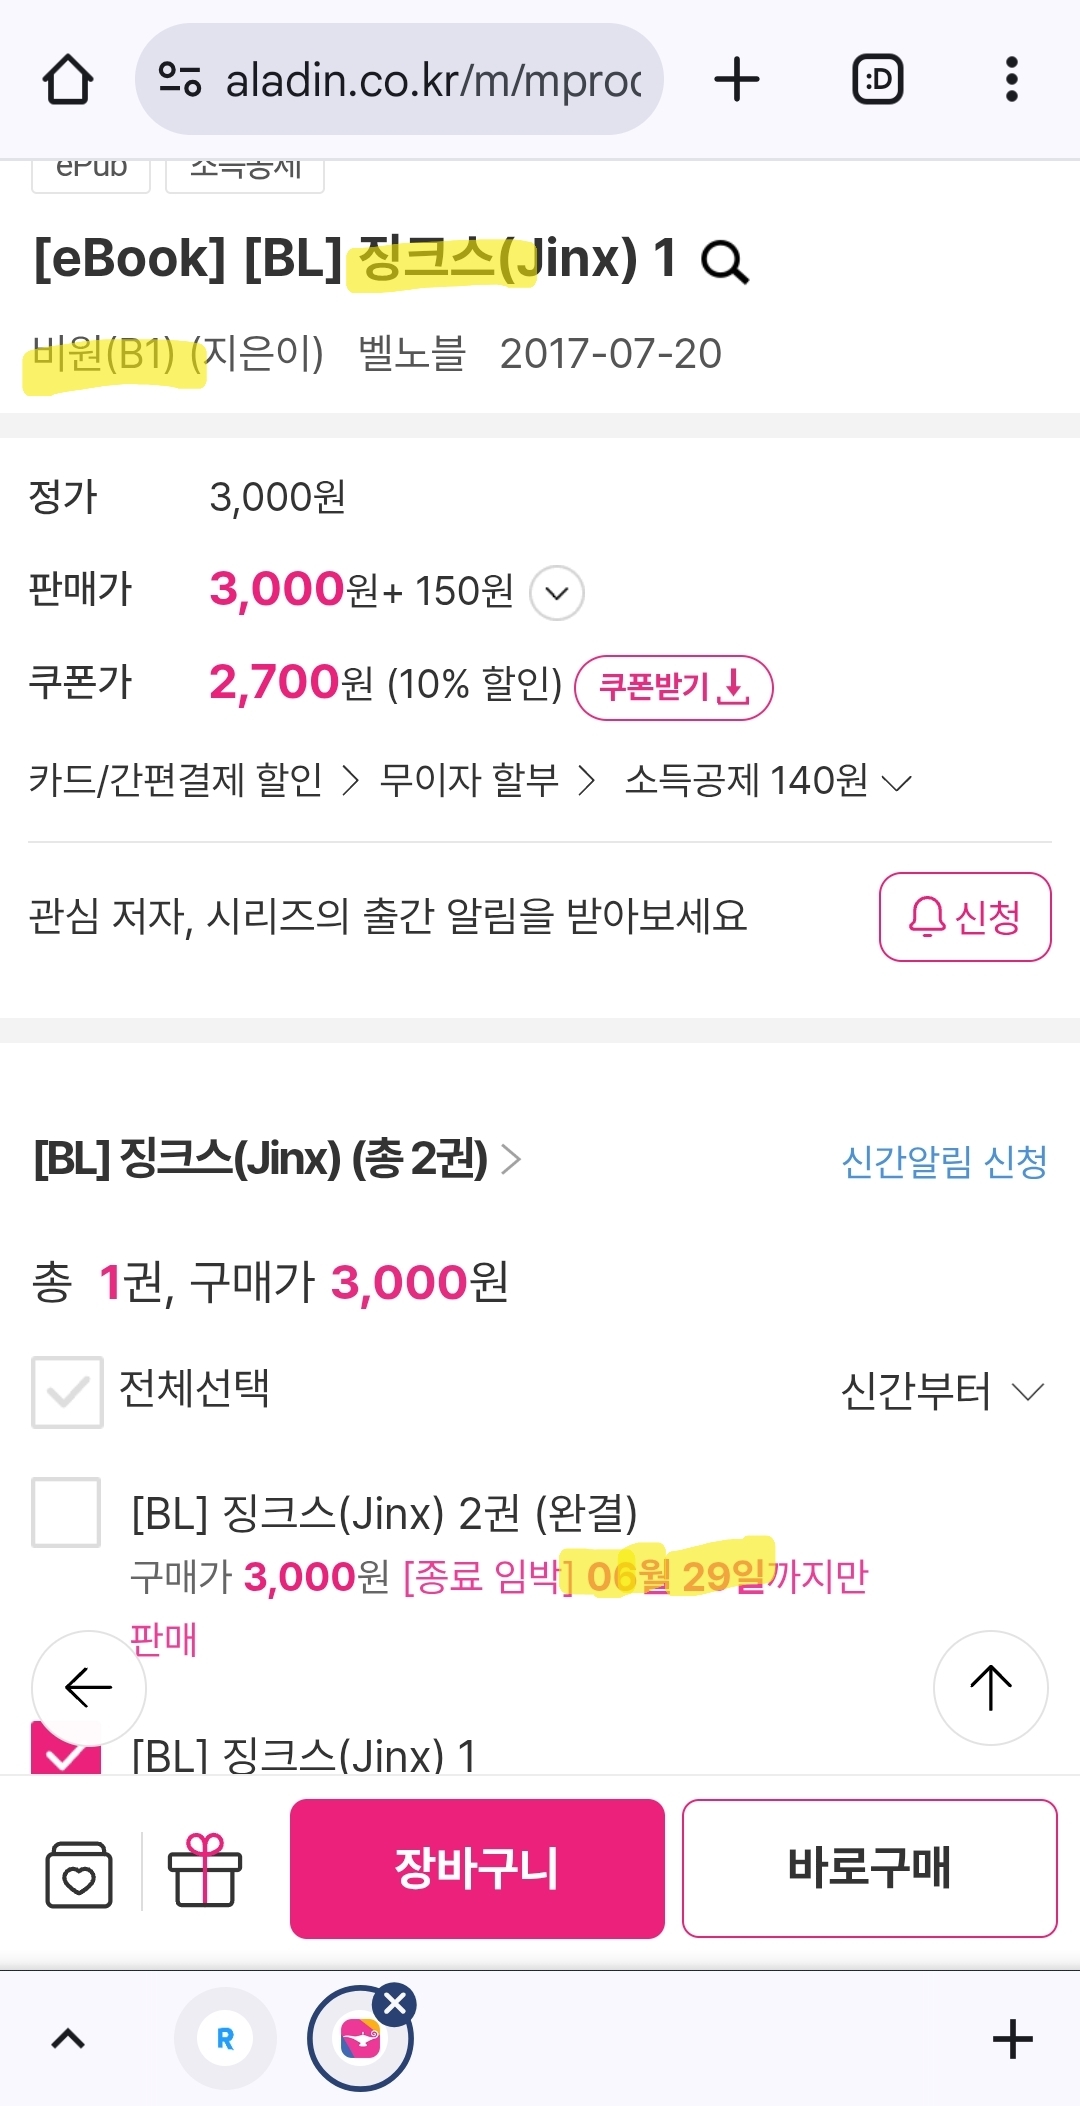This screenshot has height=2106, width=1080.
Task: Open the 신간부터 sort dropdown
Action: coord(942,1391)
